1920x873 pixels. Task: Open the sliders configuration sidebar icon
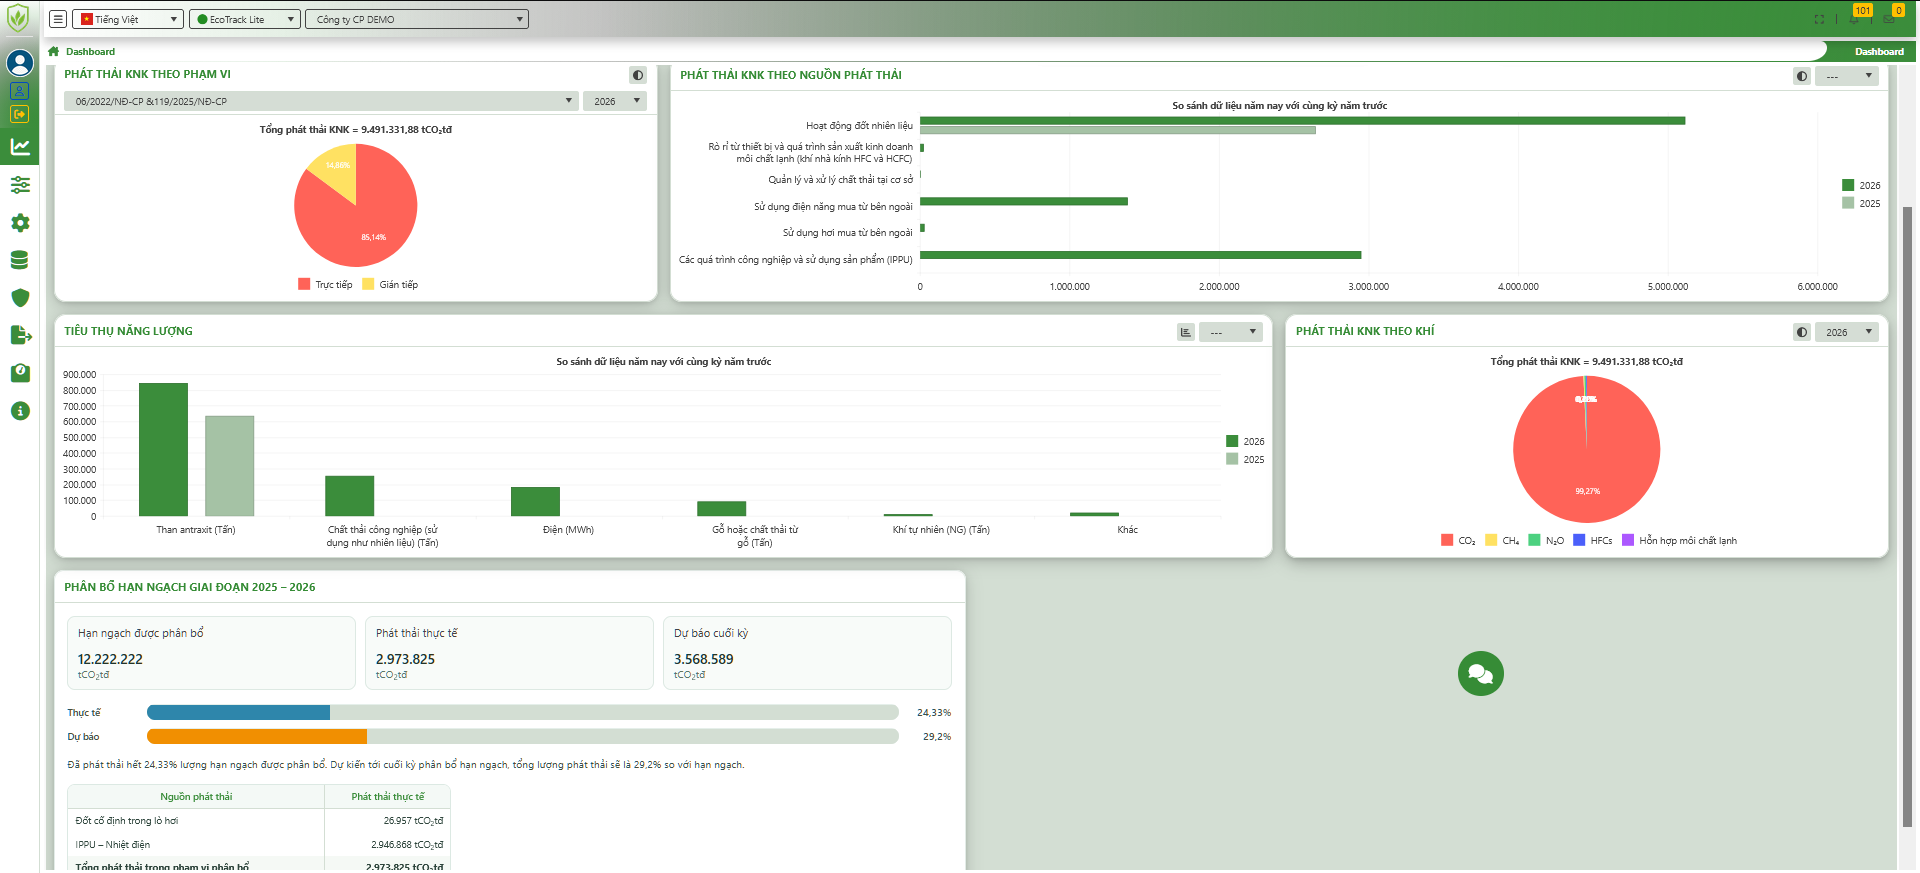click(x=20, y=185)
